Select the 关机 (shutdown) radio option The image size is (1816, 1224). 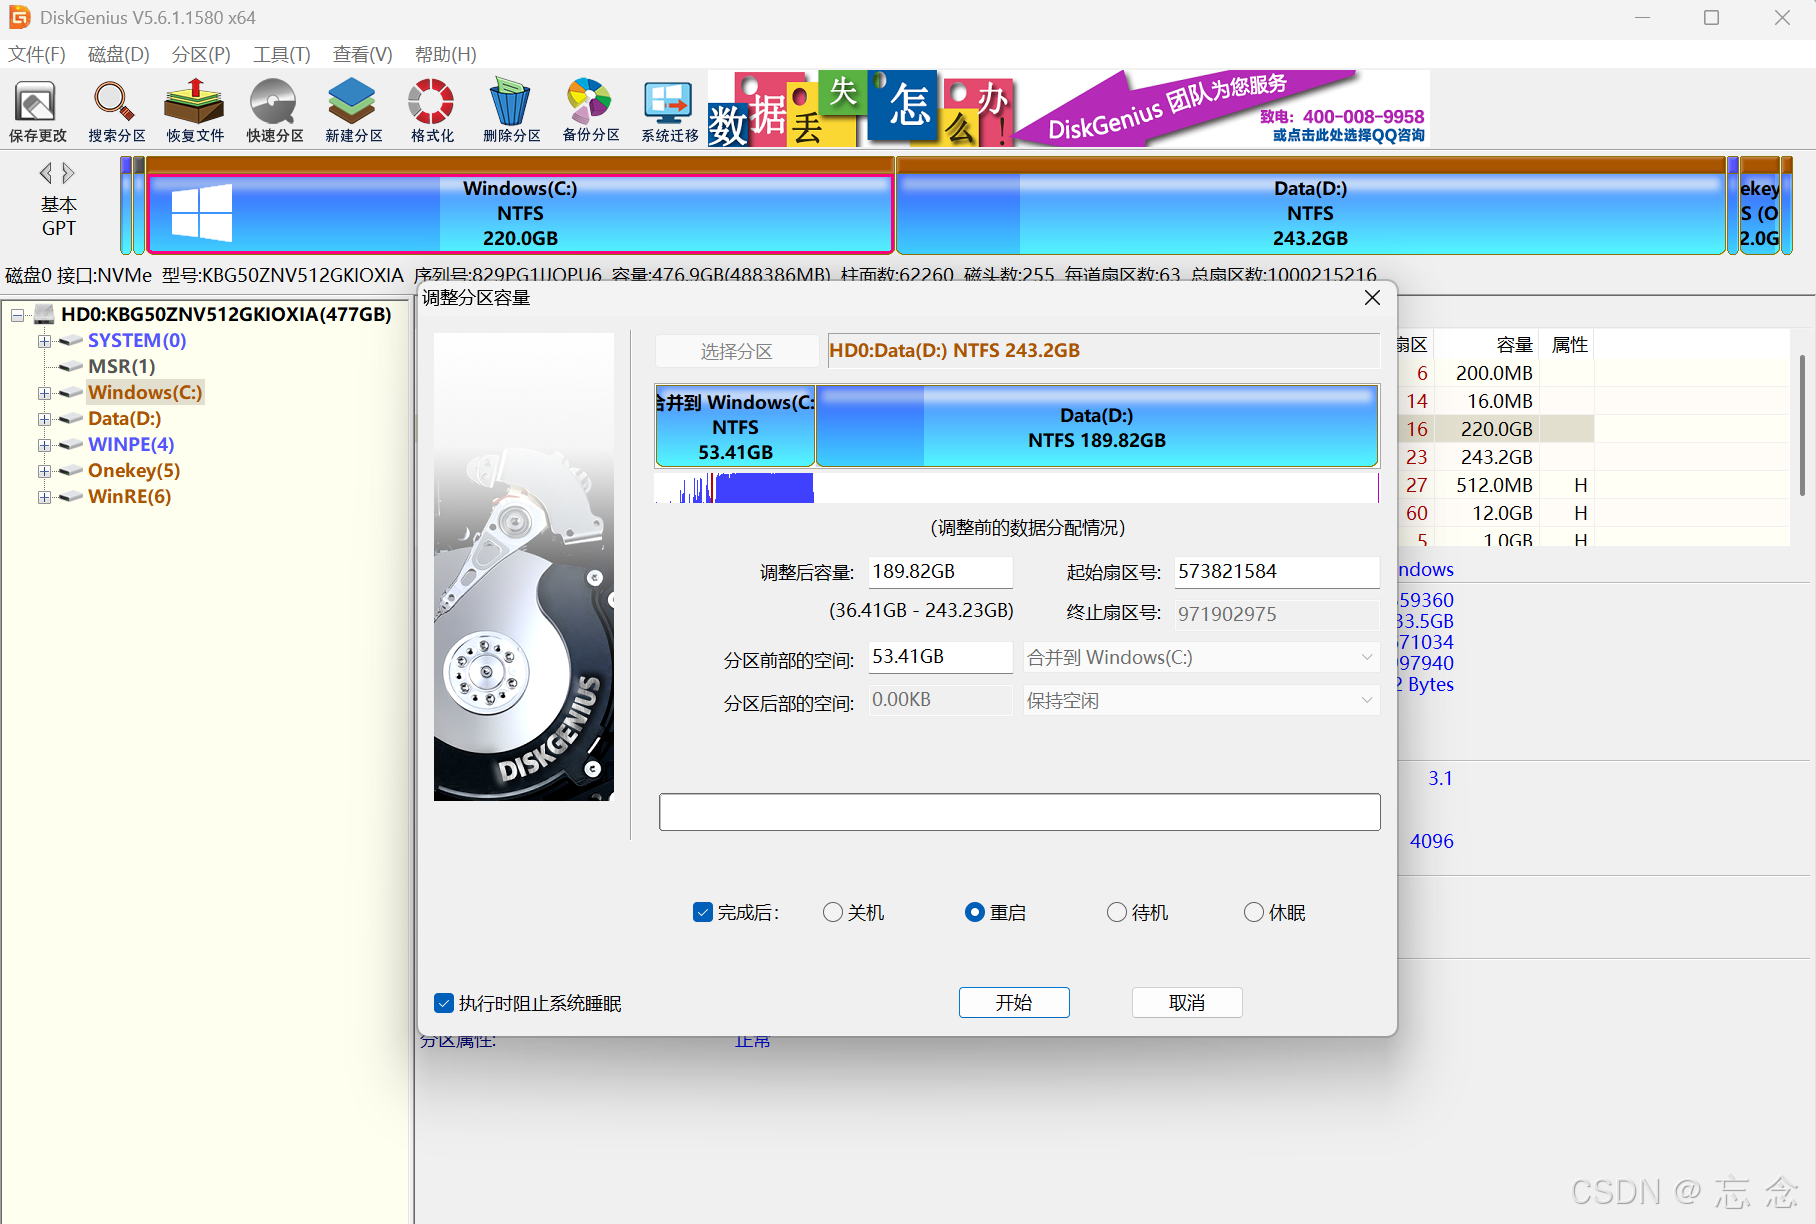pos(832,912)
